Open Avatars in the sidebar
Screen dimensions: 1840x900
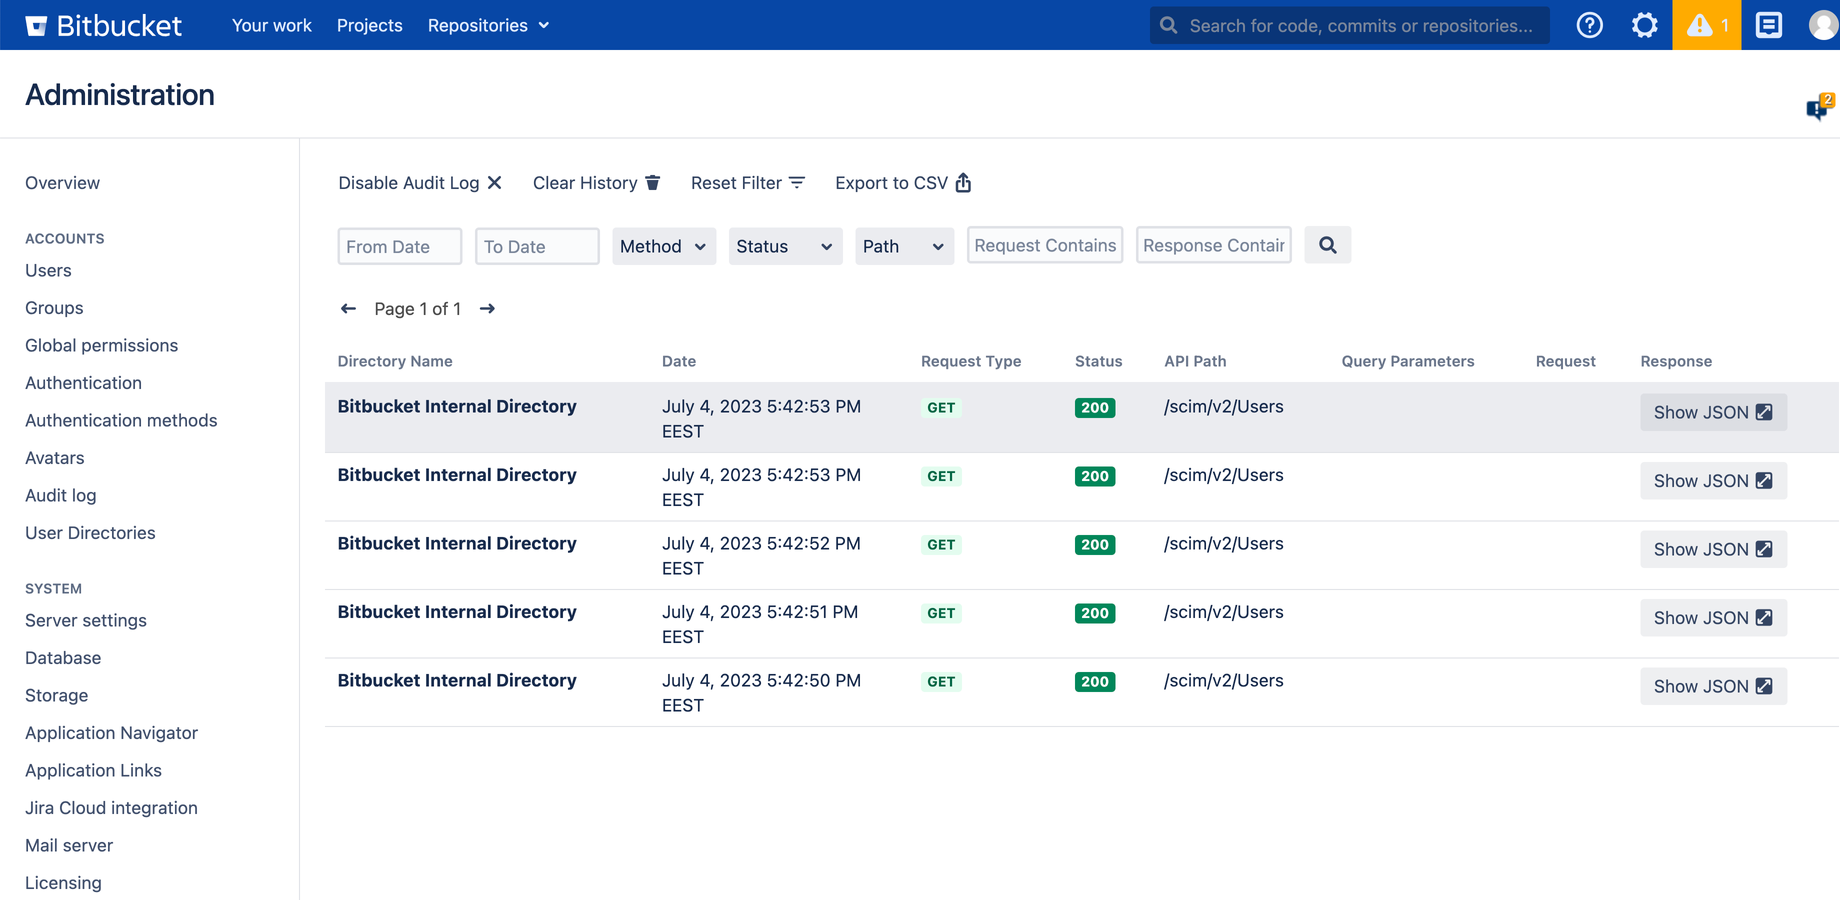(55, 458)
